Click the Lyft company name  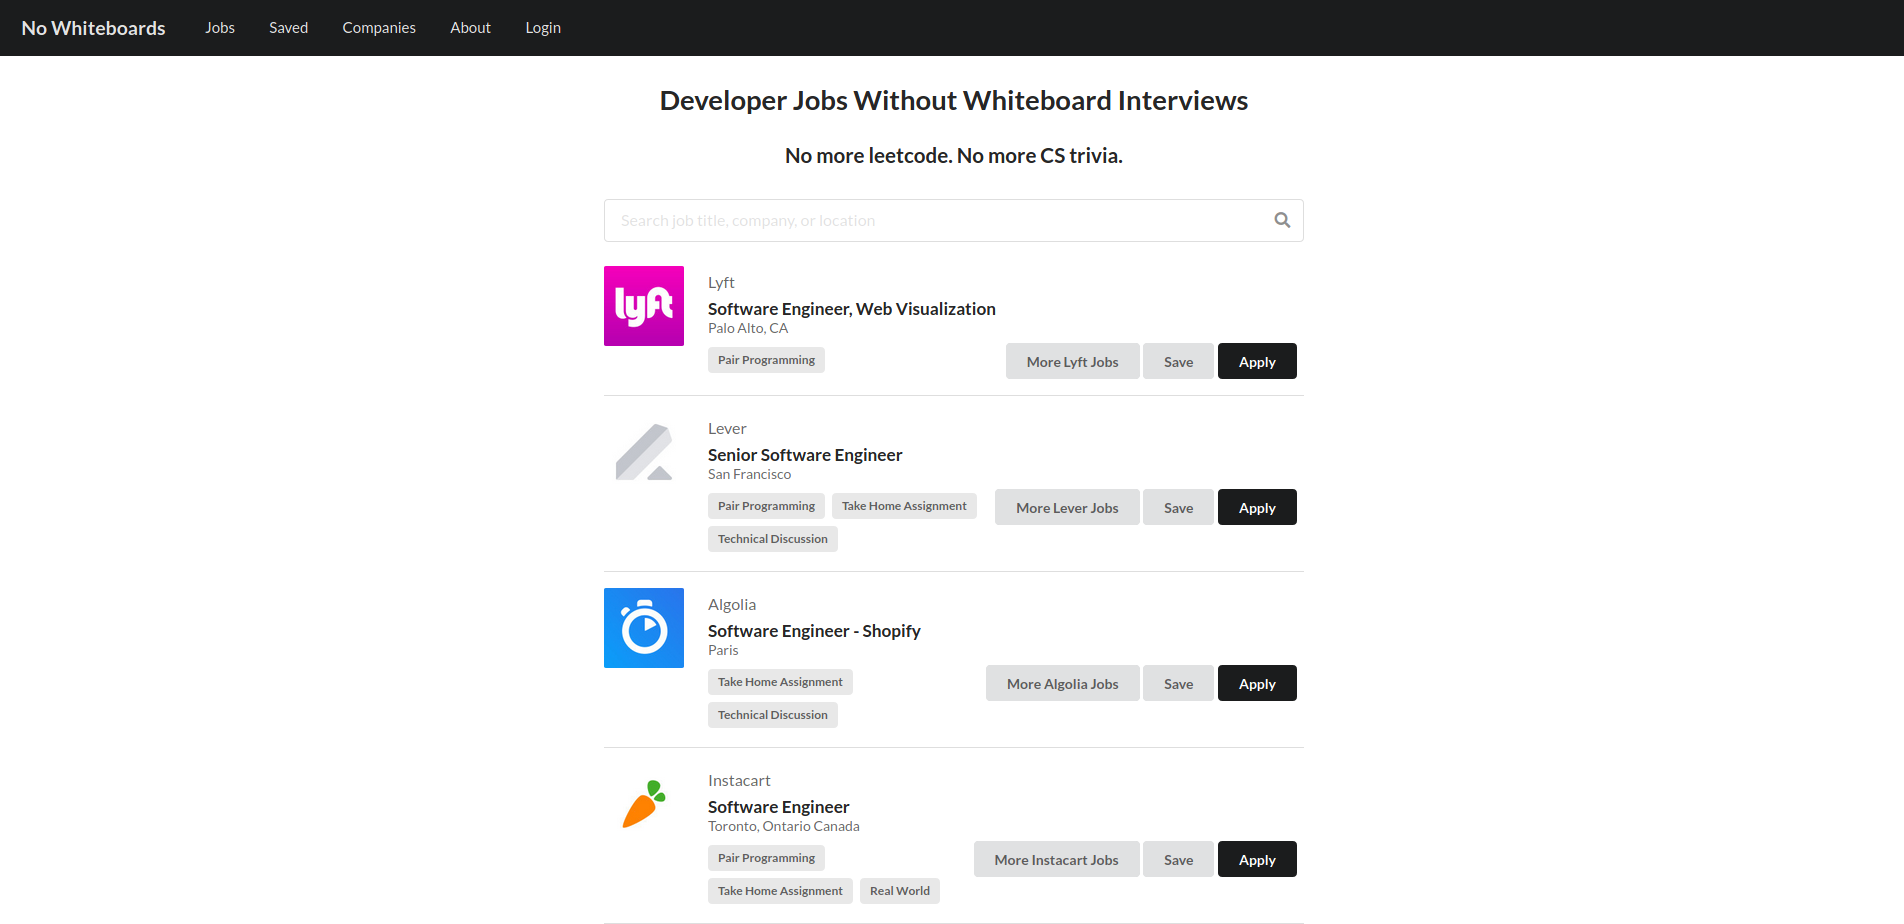[x=721, y=283]
